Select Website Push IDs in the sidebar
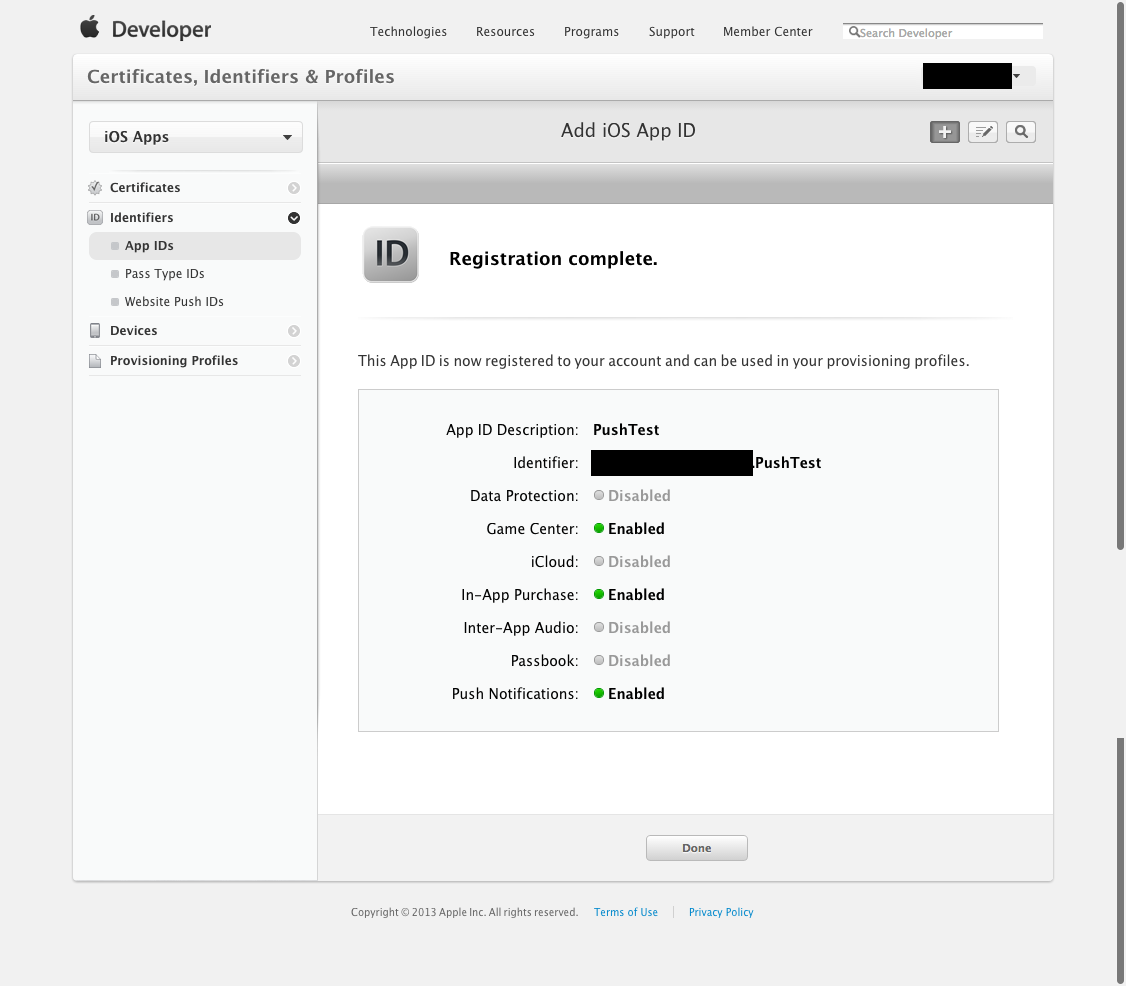This screenshot has width=1126, height=986. click(174, 302)
